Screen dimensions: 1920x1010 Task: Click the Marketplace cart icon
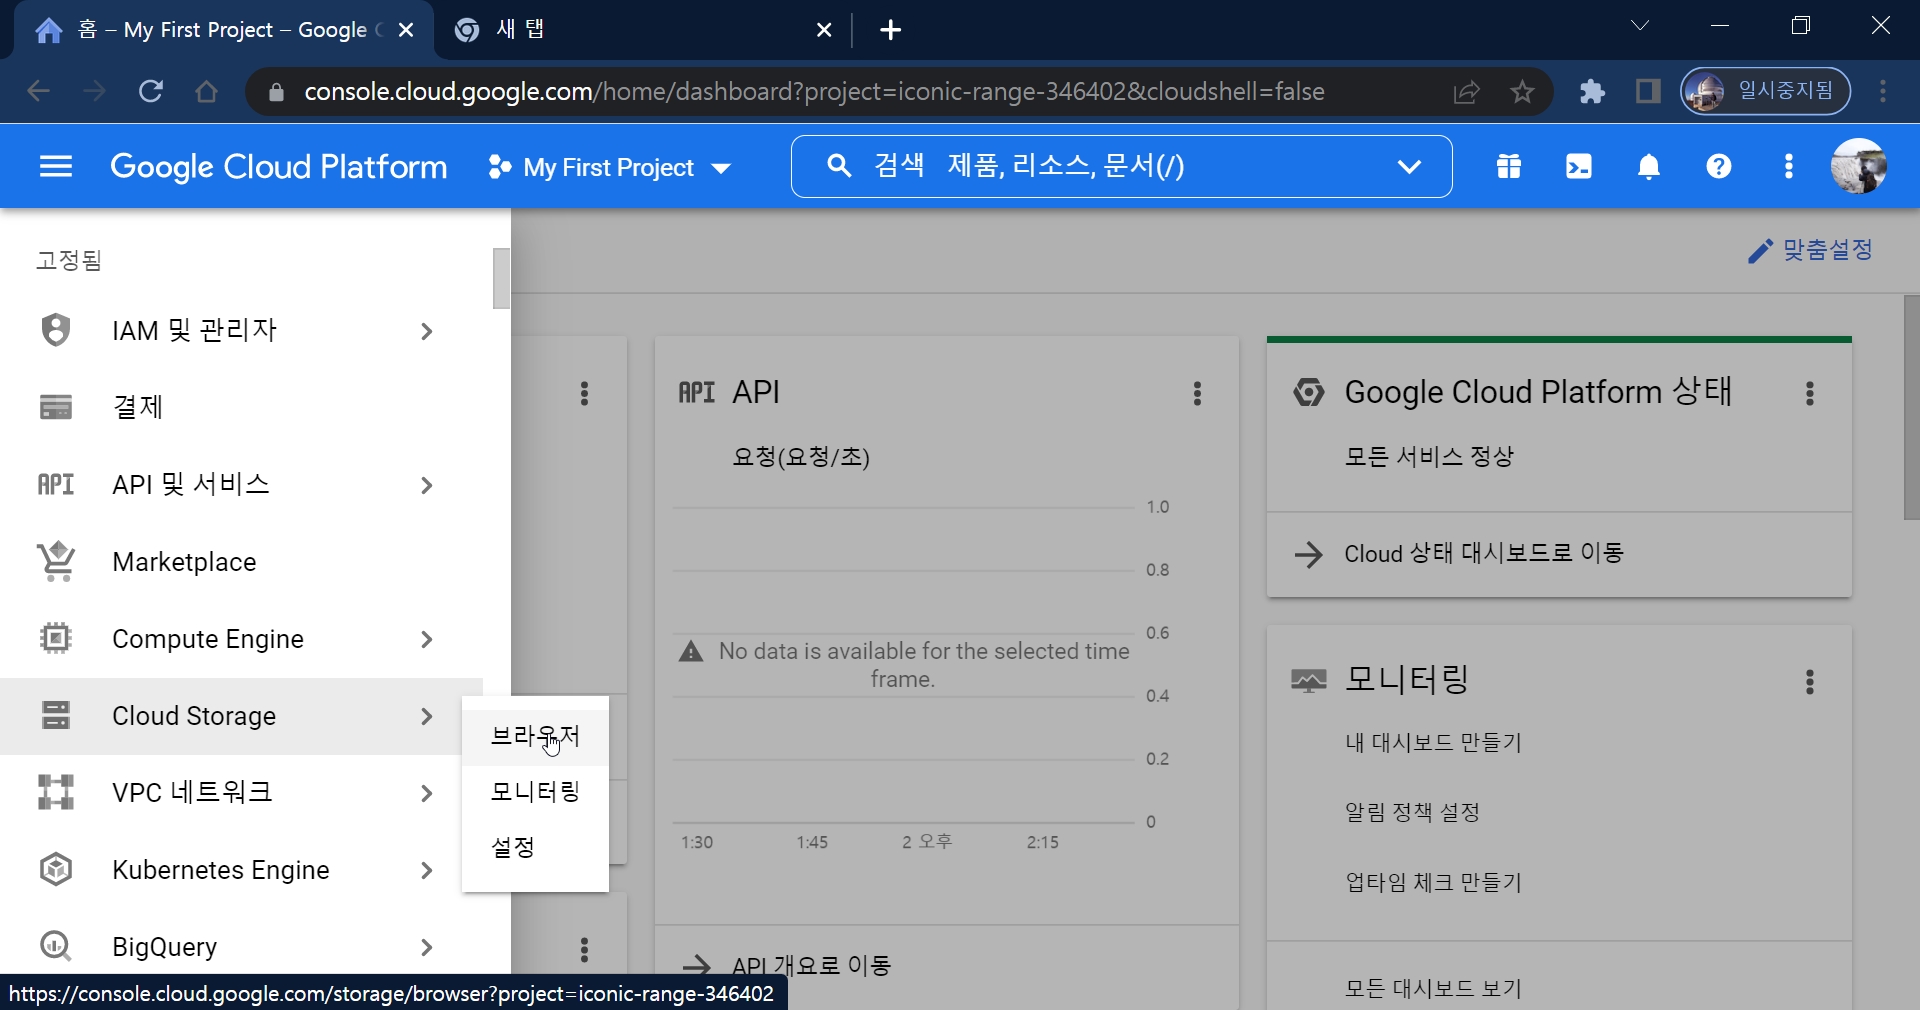coord(56,561)
